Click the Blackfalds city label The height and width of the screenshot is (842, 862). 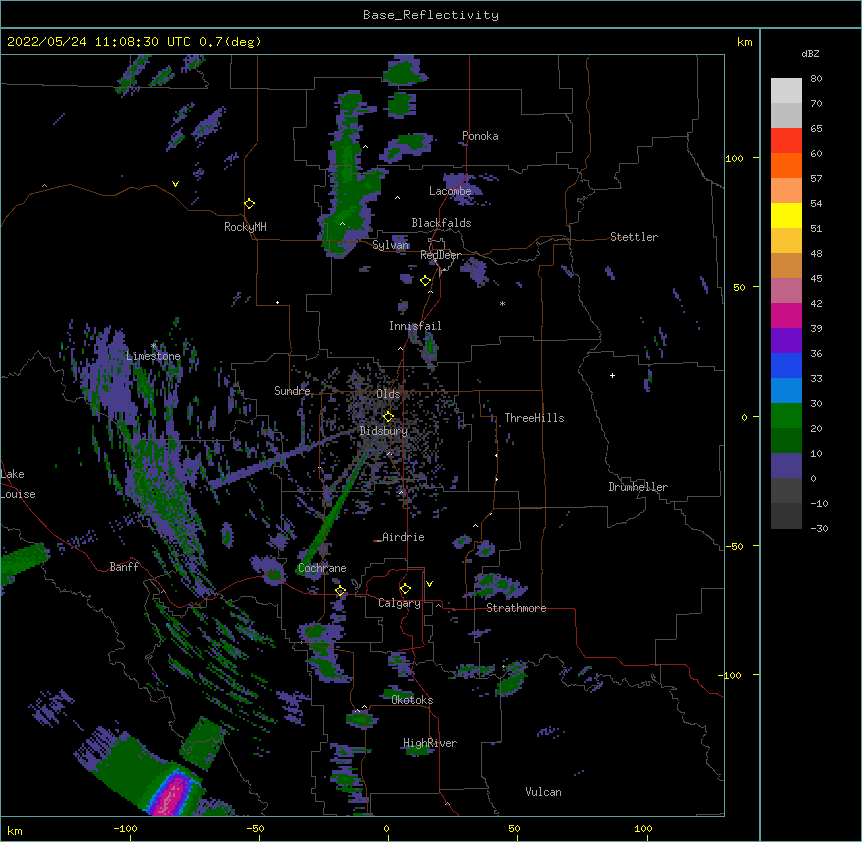click(x=441, y=223)
